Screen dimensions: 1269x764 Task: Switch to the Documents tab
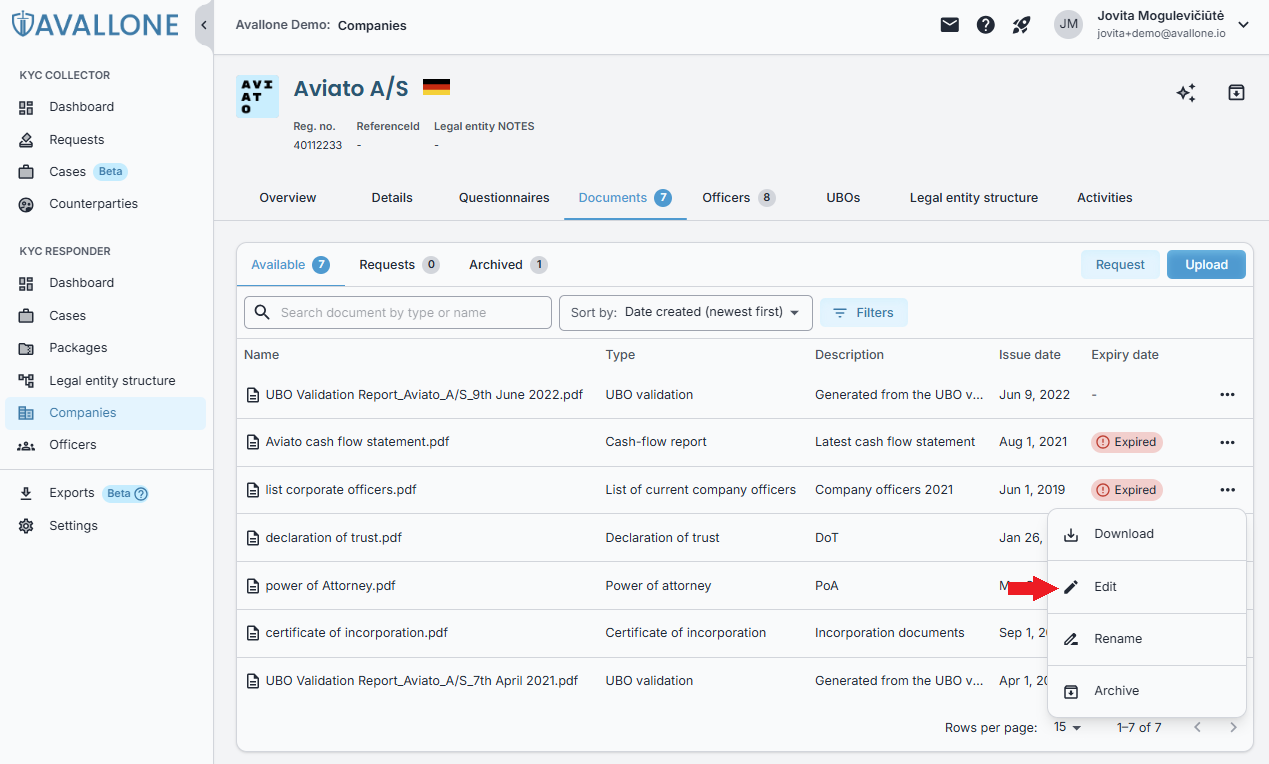625,198
